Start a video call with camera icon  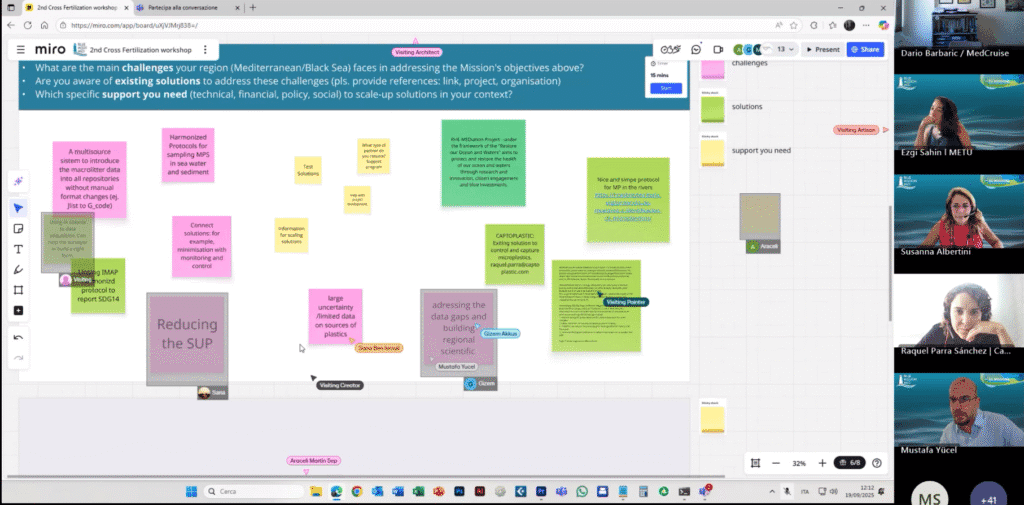click(x=718, y=49)
